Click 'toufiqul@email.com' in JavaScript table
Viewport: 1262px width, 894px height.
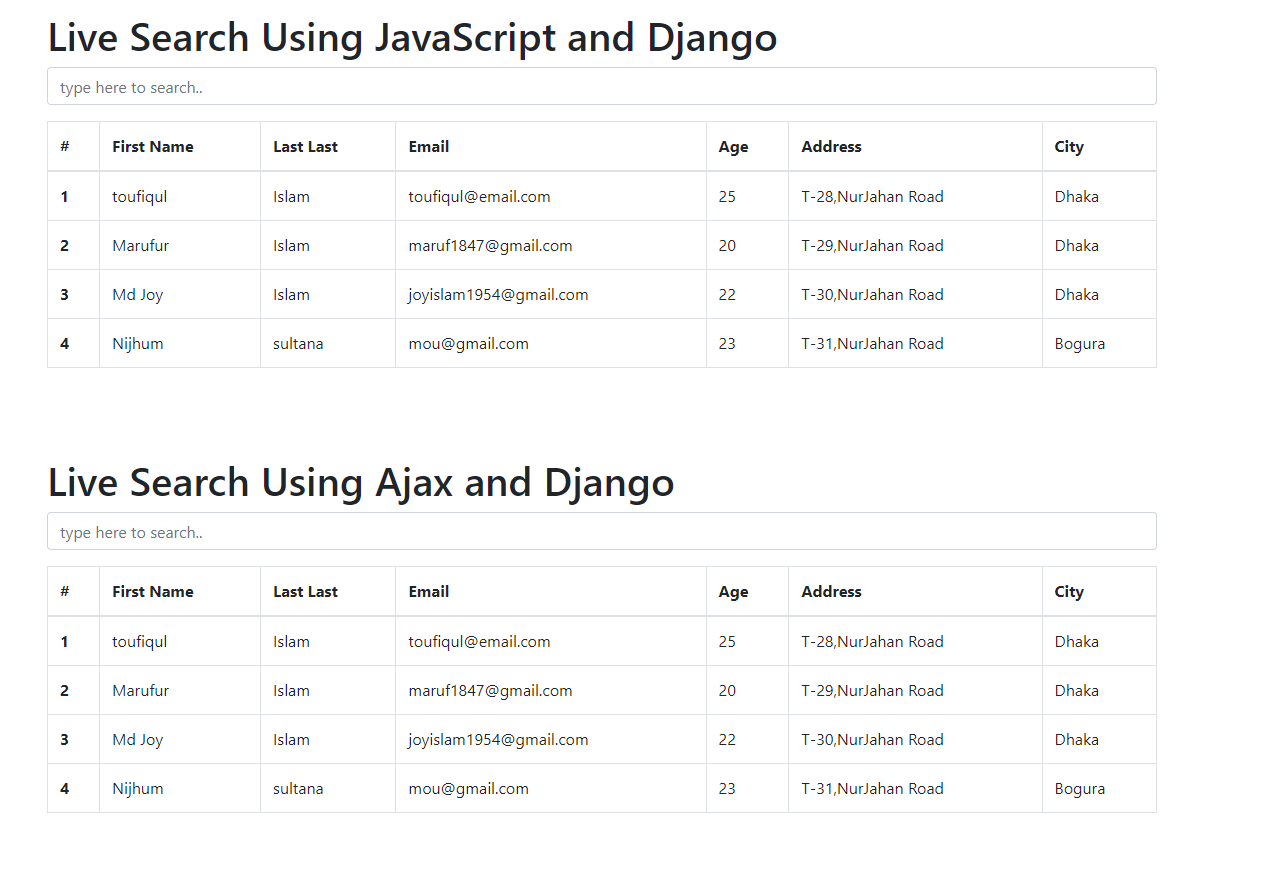tap(479, 196)
